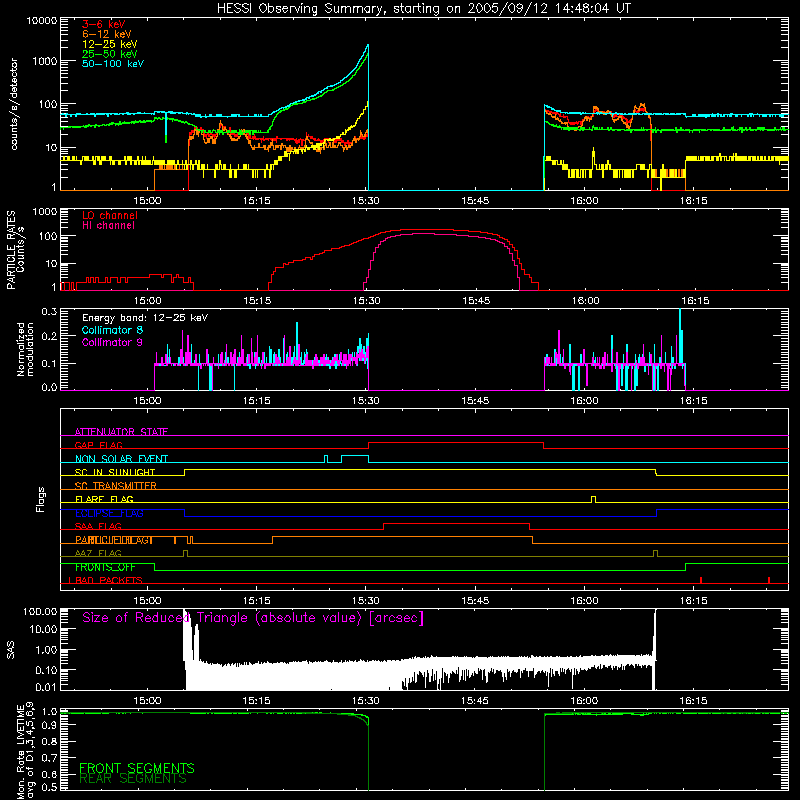
Task: Click the 'Energy band: 12-25 keV' label
Action: [x=145, y=318]
